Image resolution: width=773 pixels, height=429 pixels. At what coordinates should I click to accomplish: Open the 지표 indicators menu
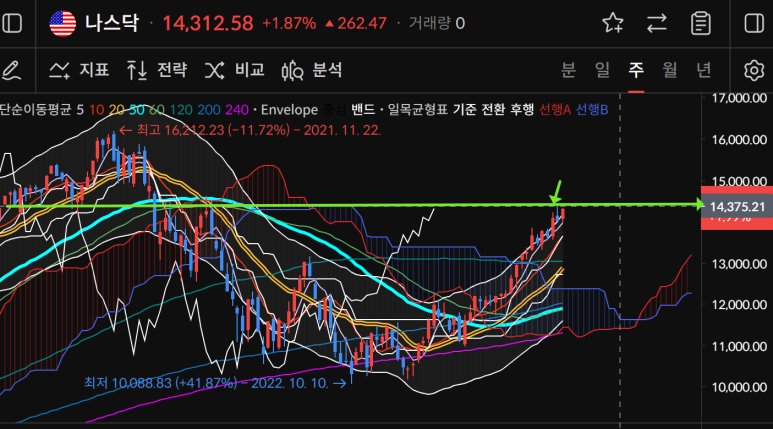pos(79,70)
